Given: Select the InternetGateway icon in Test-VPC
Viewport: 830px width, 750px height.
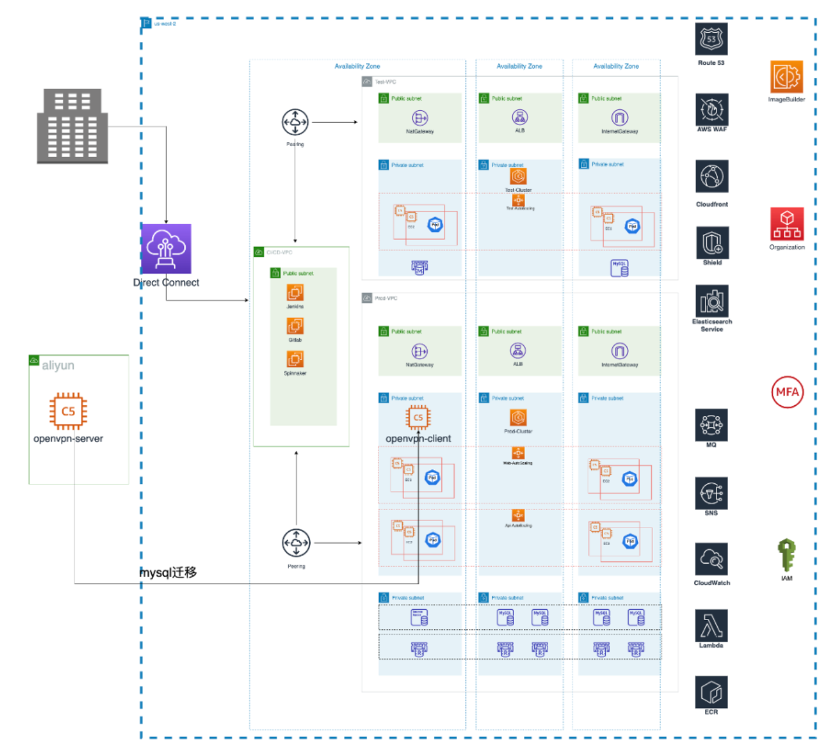Looking at the screenshot, I should pyautogui.click(x=620, y=118).
